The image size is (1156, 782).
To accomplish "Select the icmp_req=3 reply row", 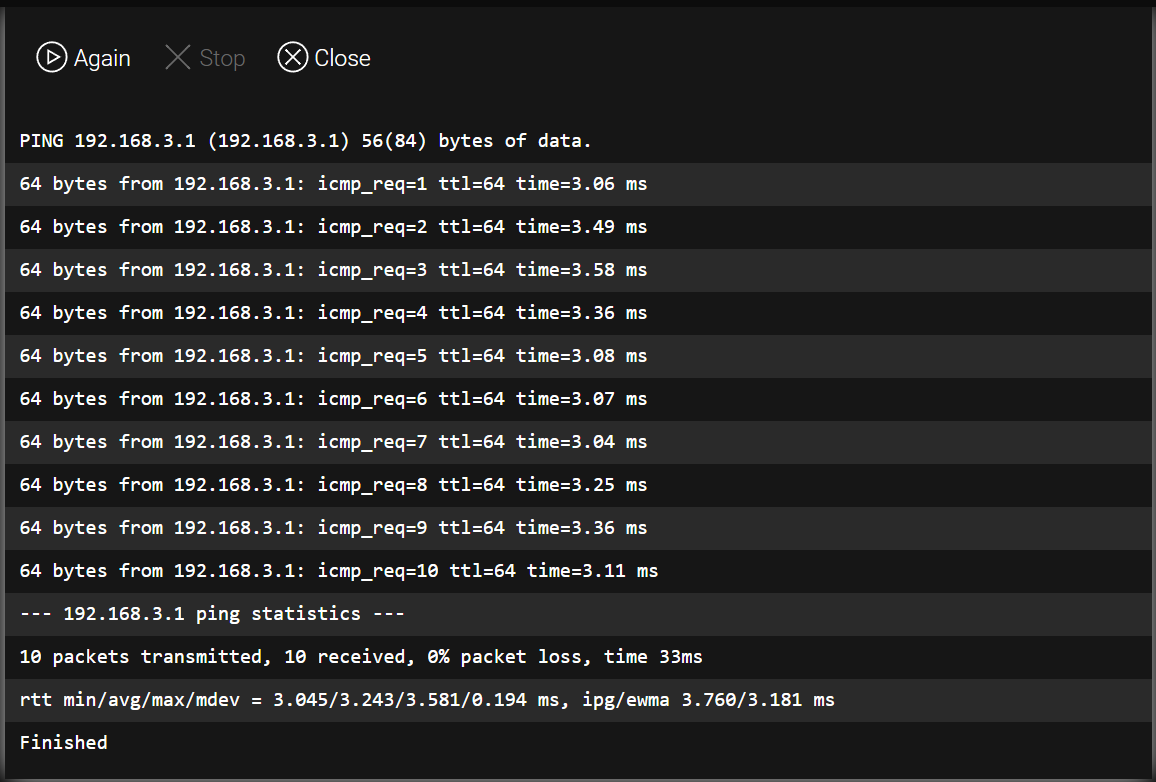I will coord(579,270).
